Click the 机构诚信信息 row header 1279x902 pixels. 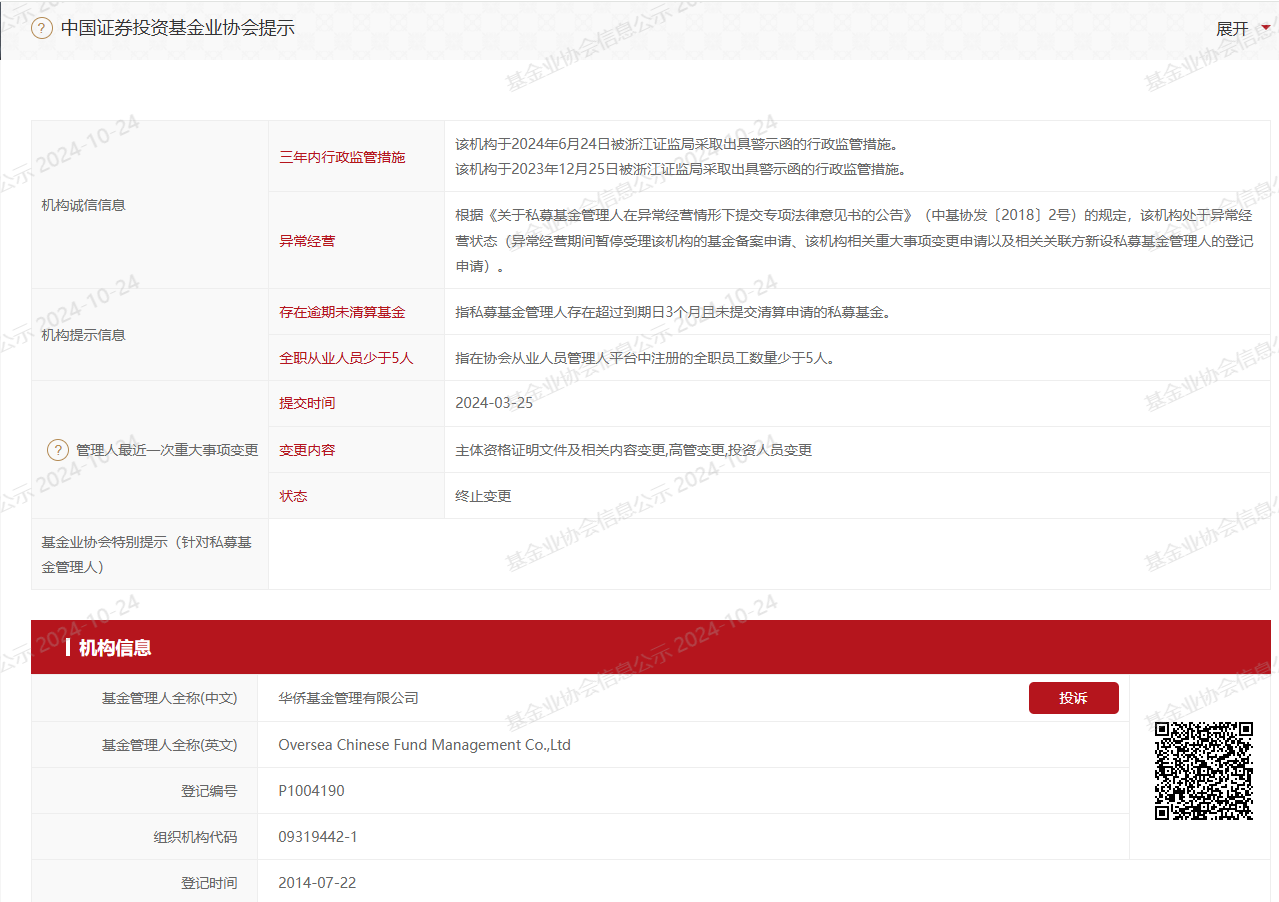[x=83, y=205]
